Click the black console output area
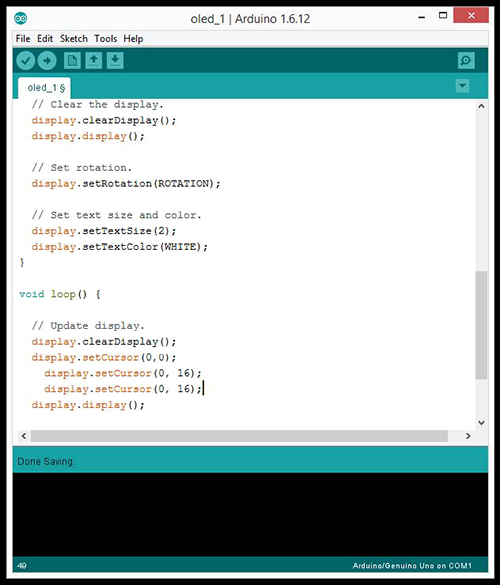Screen dimensions: 500x585 (250, 514)
